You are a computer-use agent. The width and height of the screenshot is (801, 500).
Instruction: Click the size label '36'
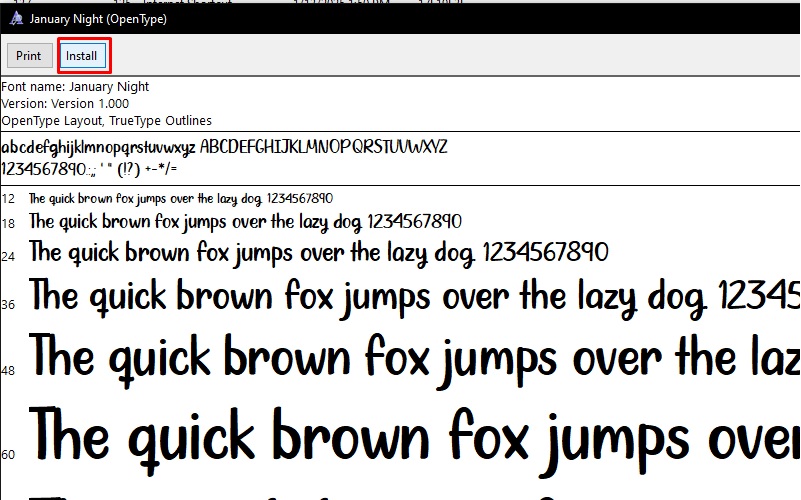click(x=8, y=305)
